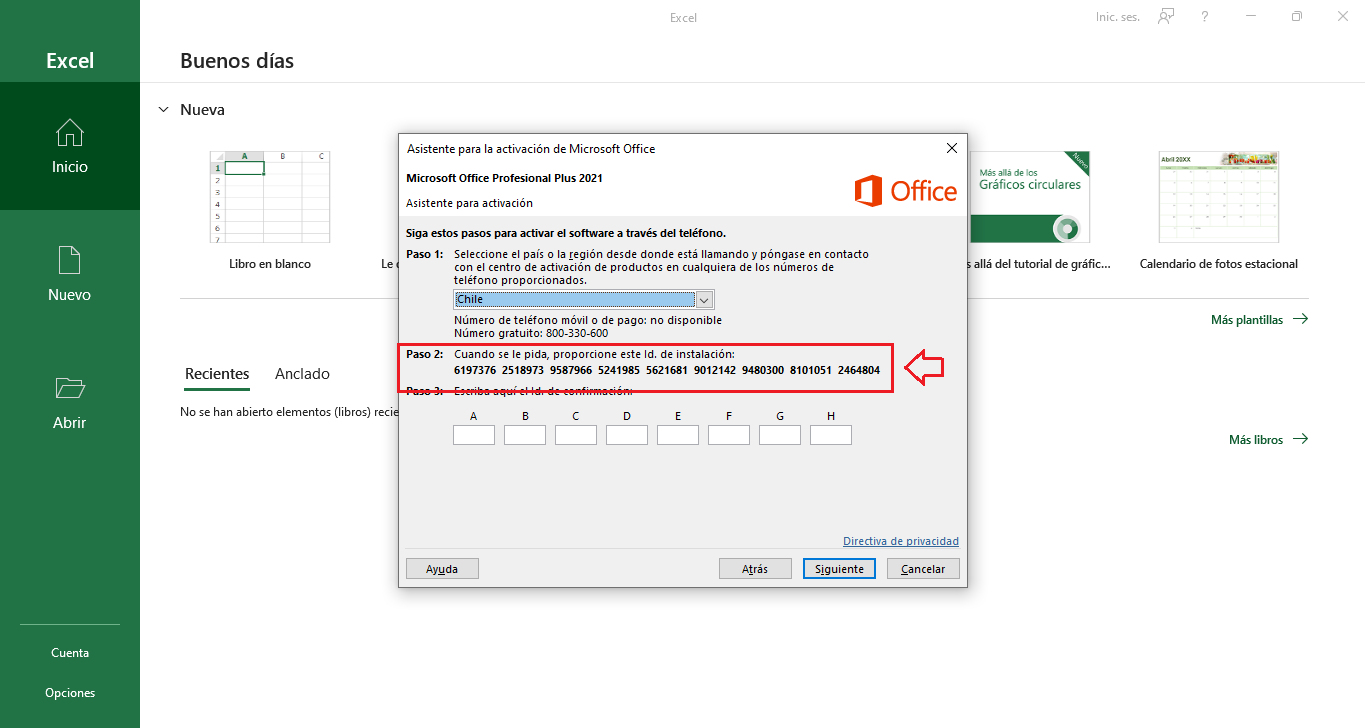This screenshot has height=728, width=1365.
Task: Open Cuenta in the sidebar
Action: 70,653
